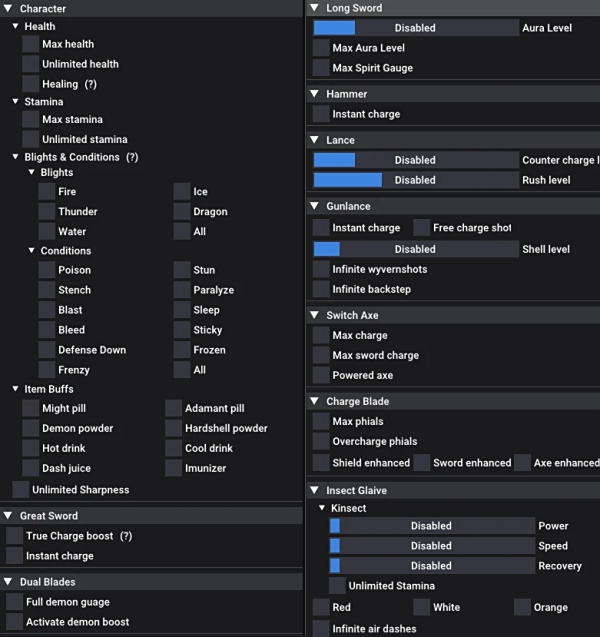Image resolution: width=600 pixels, height=637 pixels.
Task: Check Max stamina option
Action: point(30,119)
